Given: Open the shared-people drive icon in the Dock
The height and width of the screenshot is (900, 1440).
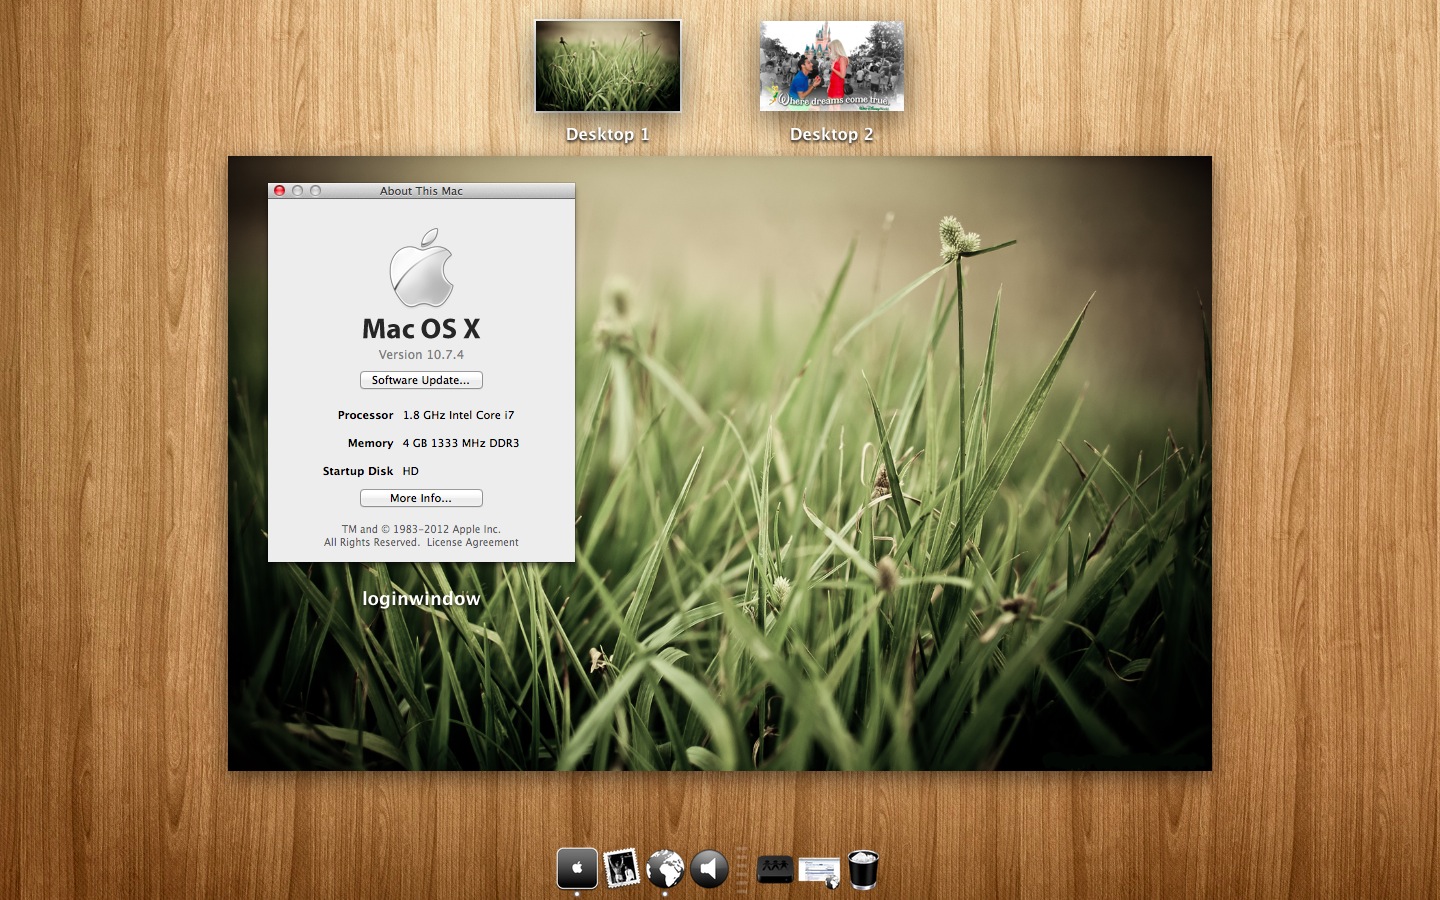Looking at the screenshot, I should pyautogui.click(x=775, y=869).
